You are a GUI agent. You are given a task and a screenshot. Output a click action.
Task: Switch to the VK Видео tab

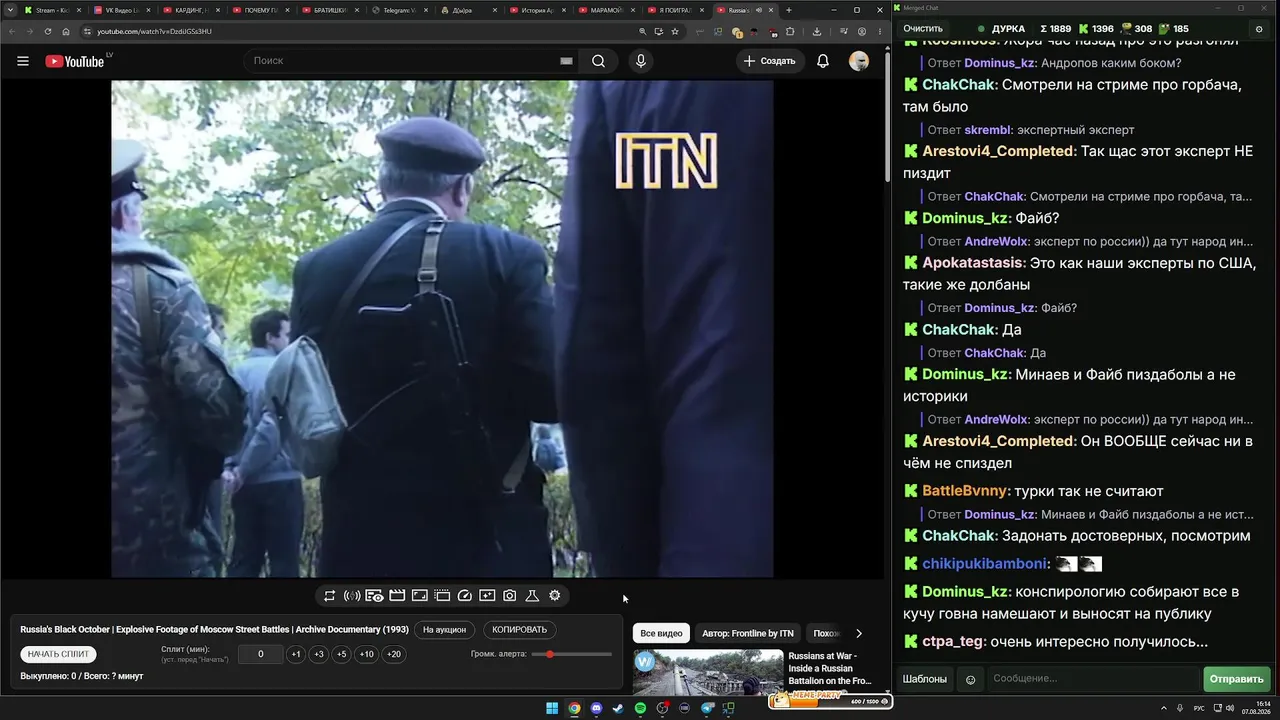point(121,10)
